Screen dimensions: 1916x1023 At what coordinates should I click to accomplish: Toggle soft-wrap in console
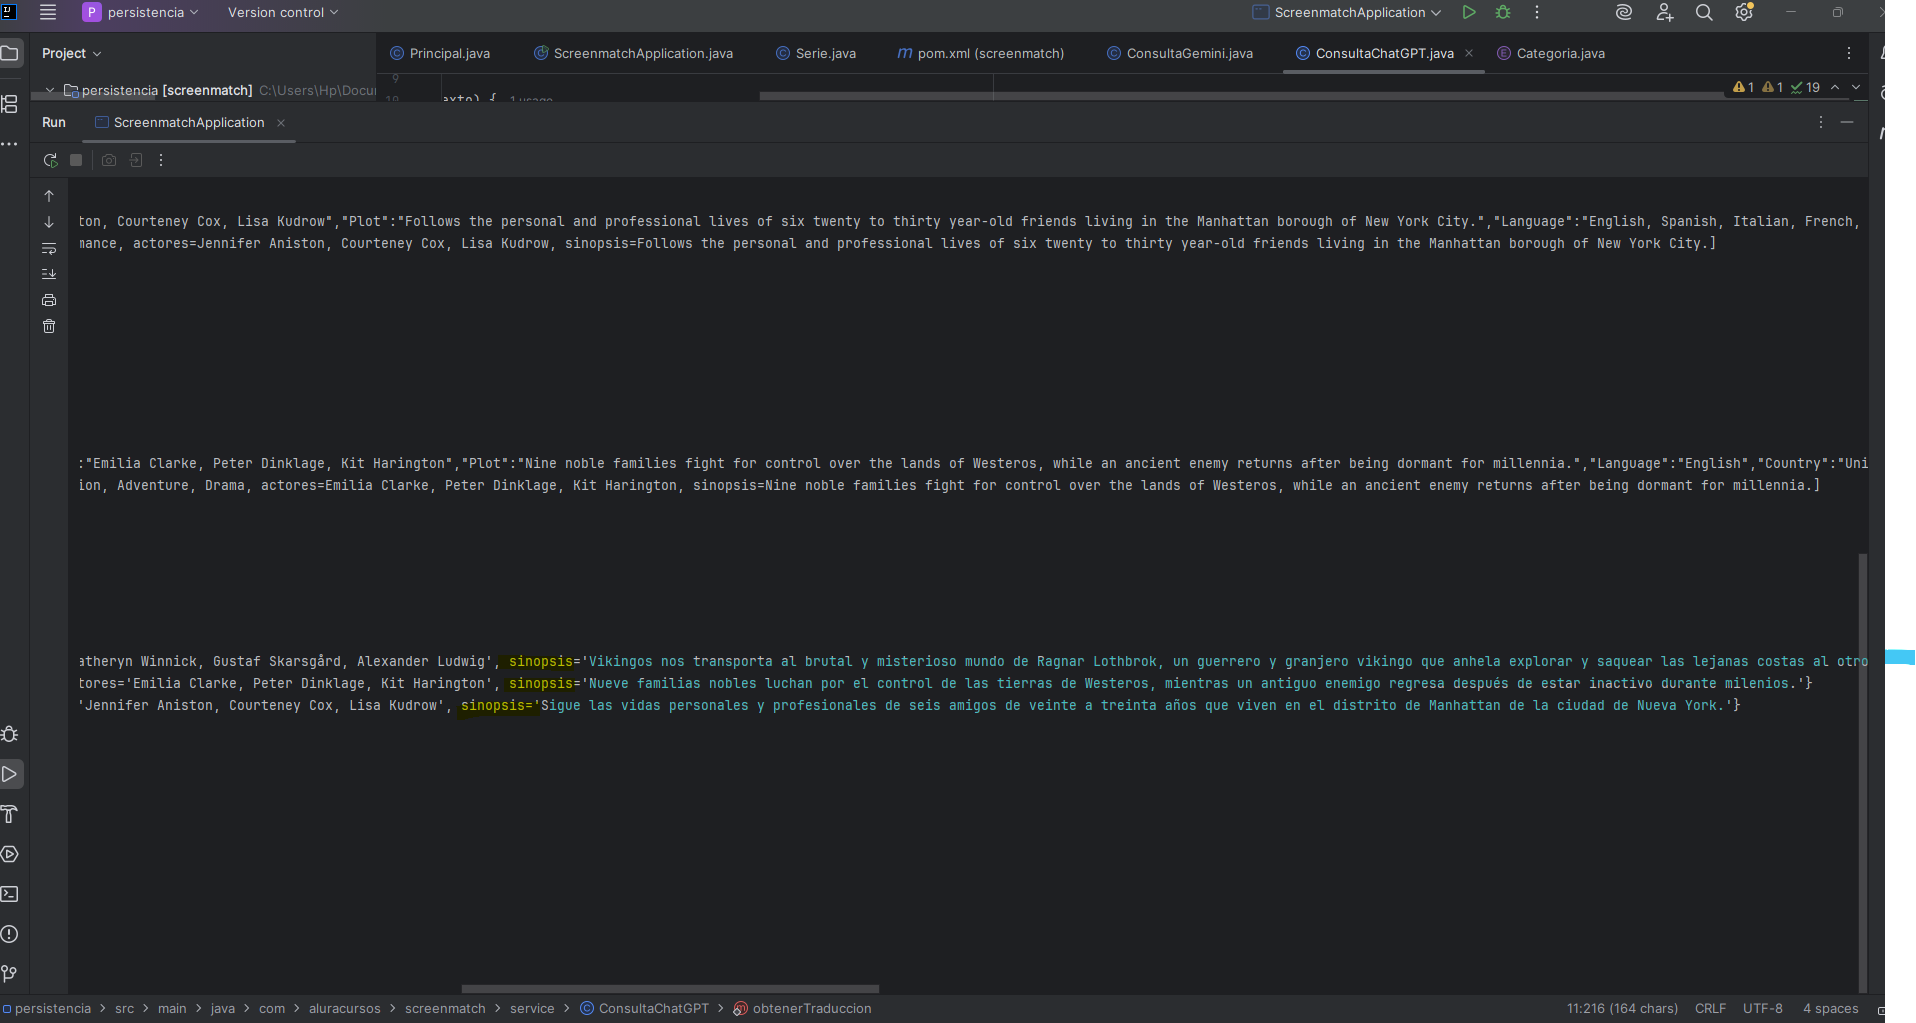point(49,248)
